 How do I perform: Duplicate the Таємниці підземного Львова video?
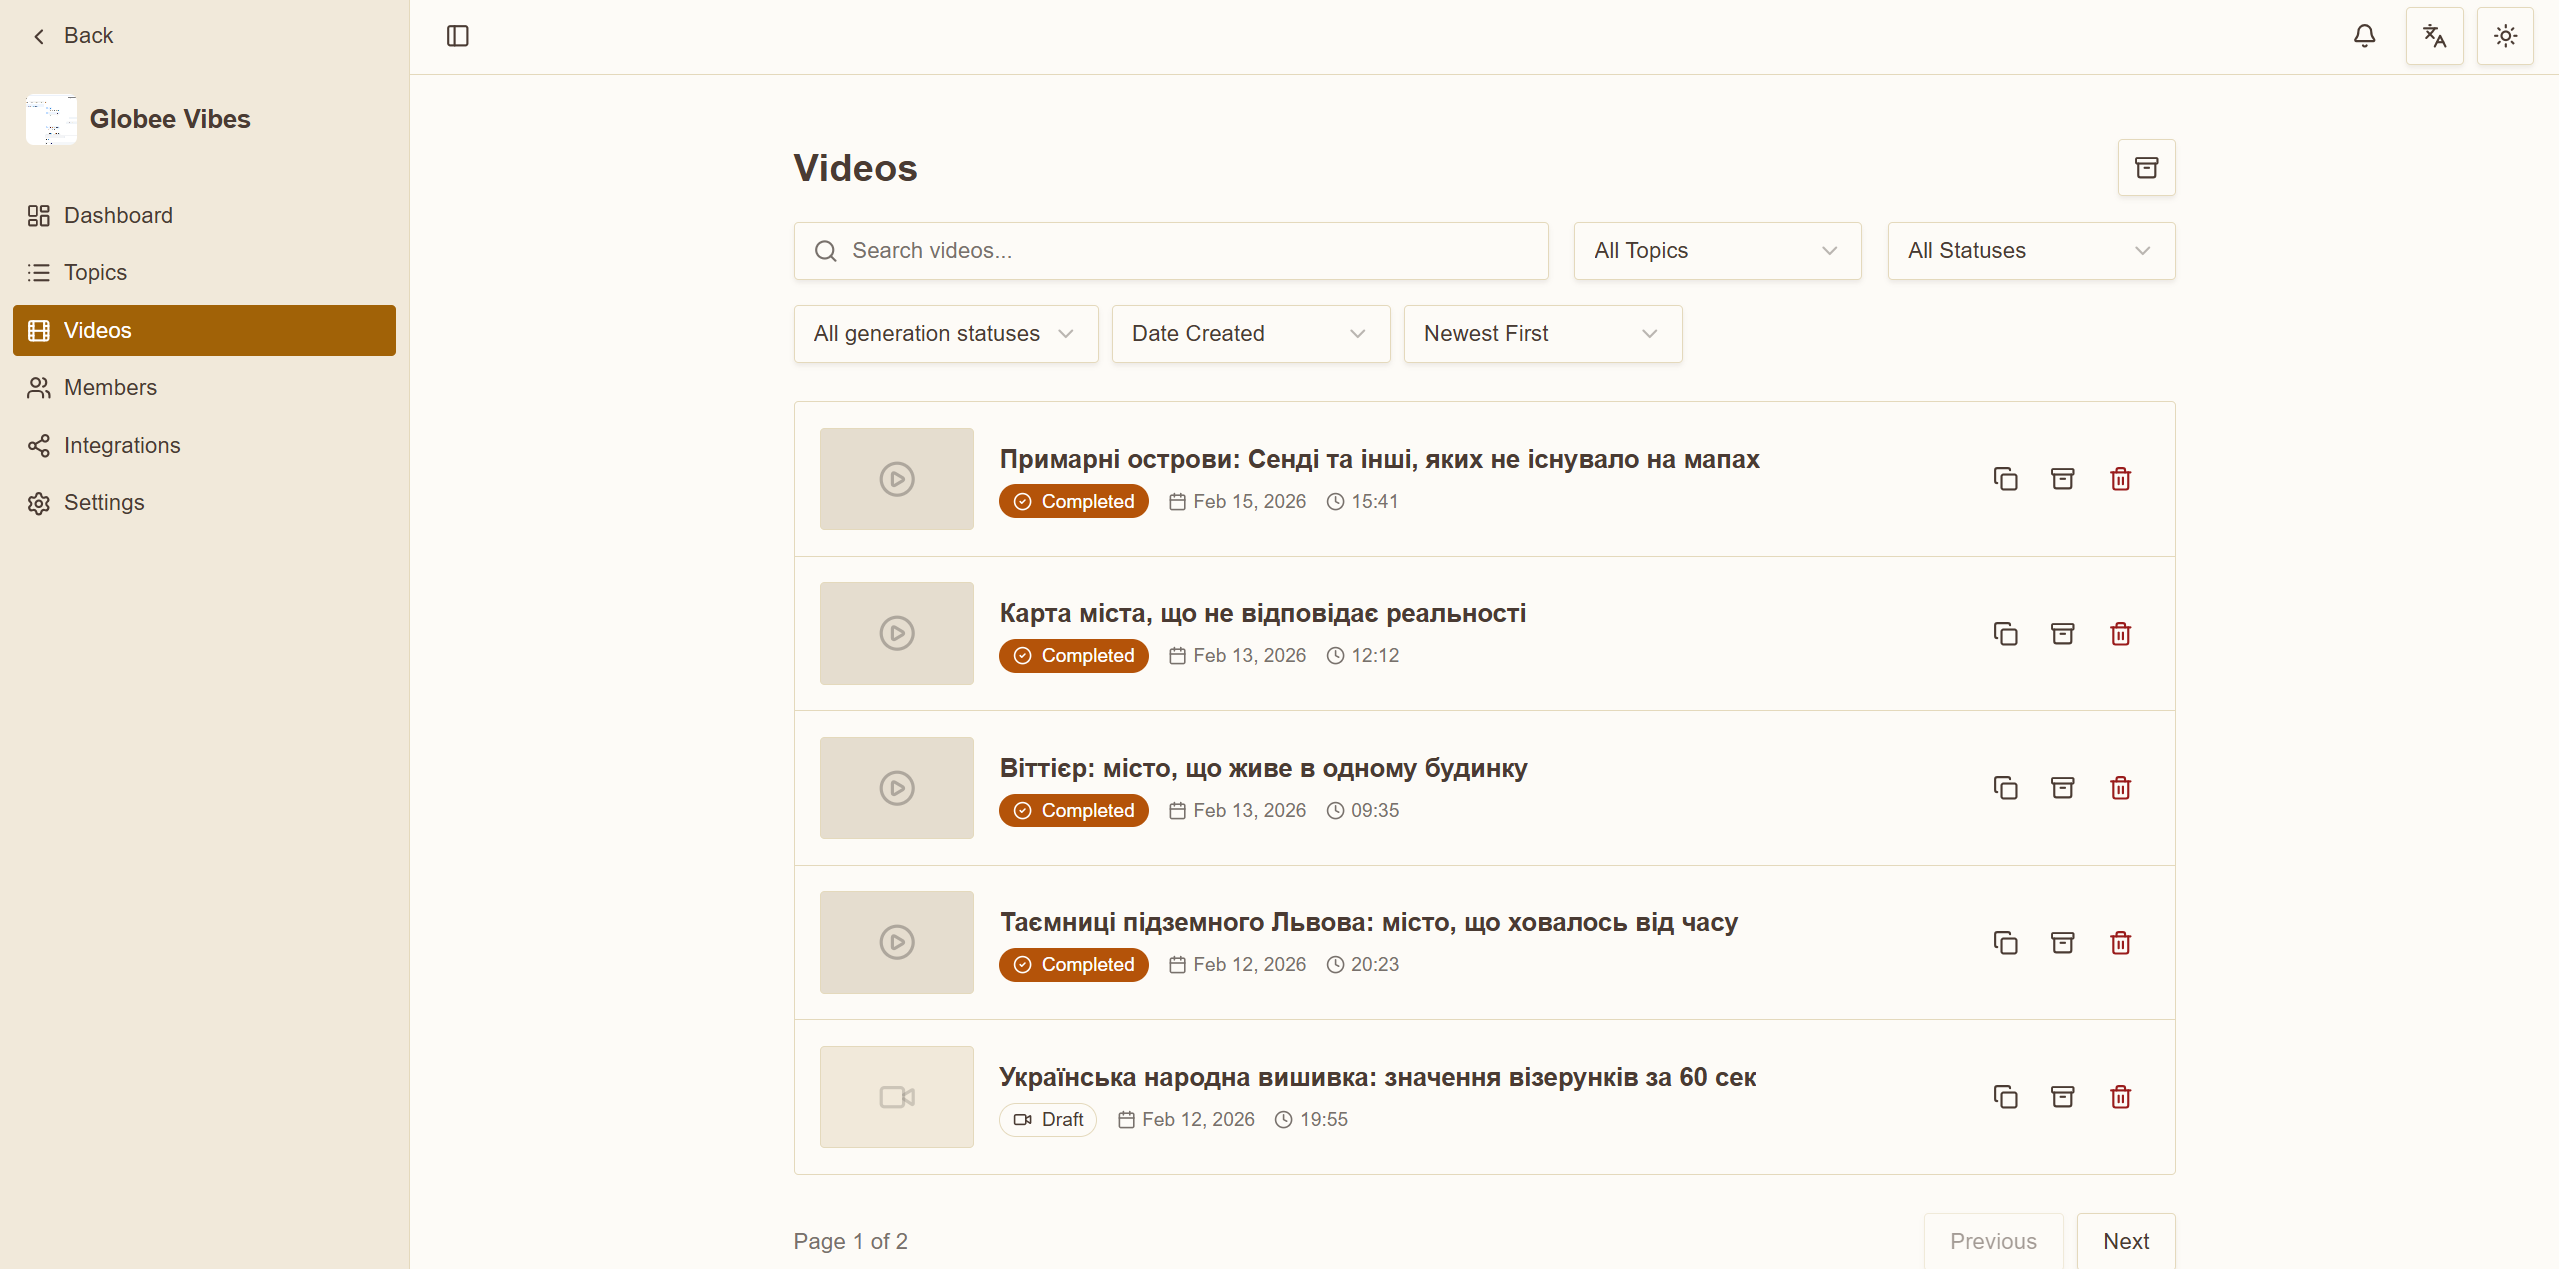pyautogui.click(x=2005, y=942)
